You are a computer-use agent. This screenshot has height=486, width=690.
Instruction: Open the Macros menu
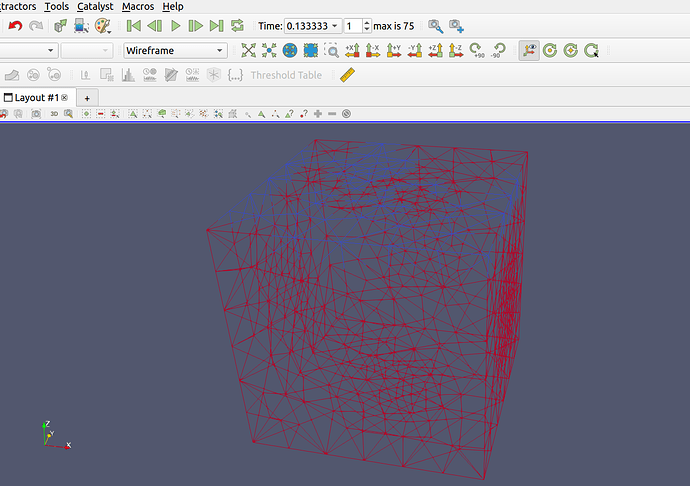(x=137, y=6)
